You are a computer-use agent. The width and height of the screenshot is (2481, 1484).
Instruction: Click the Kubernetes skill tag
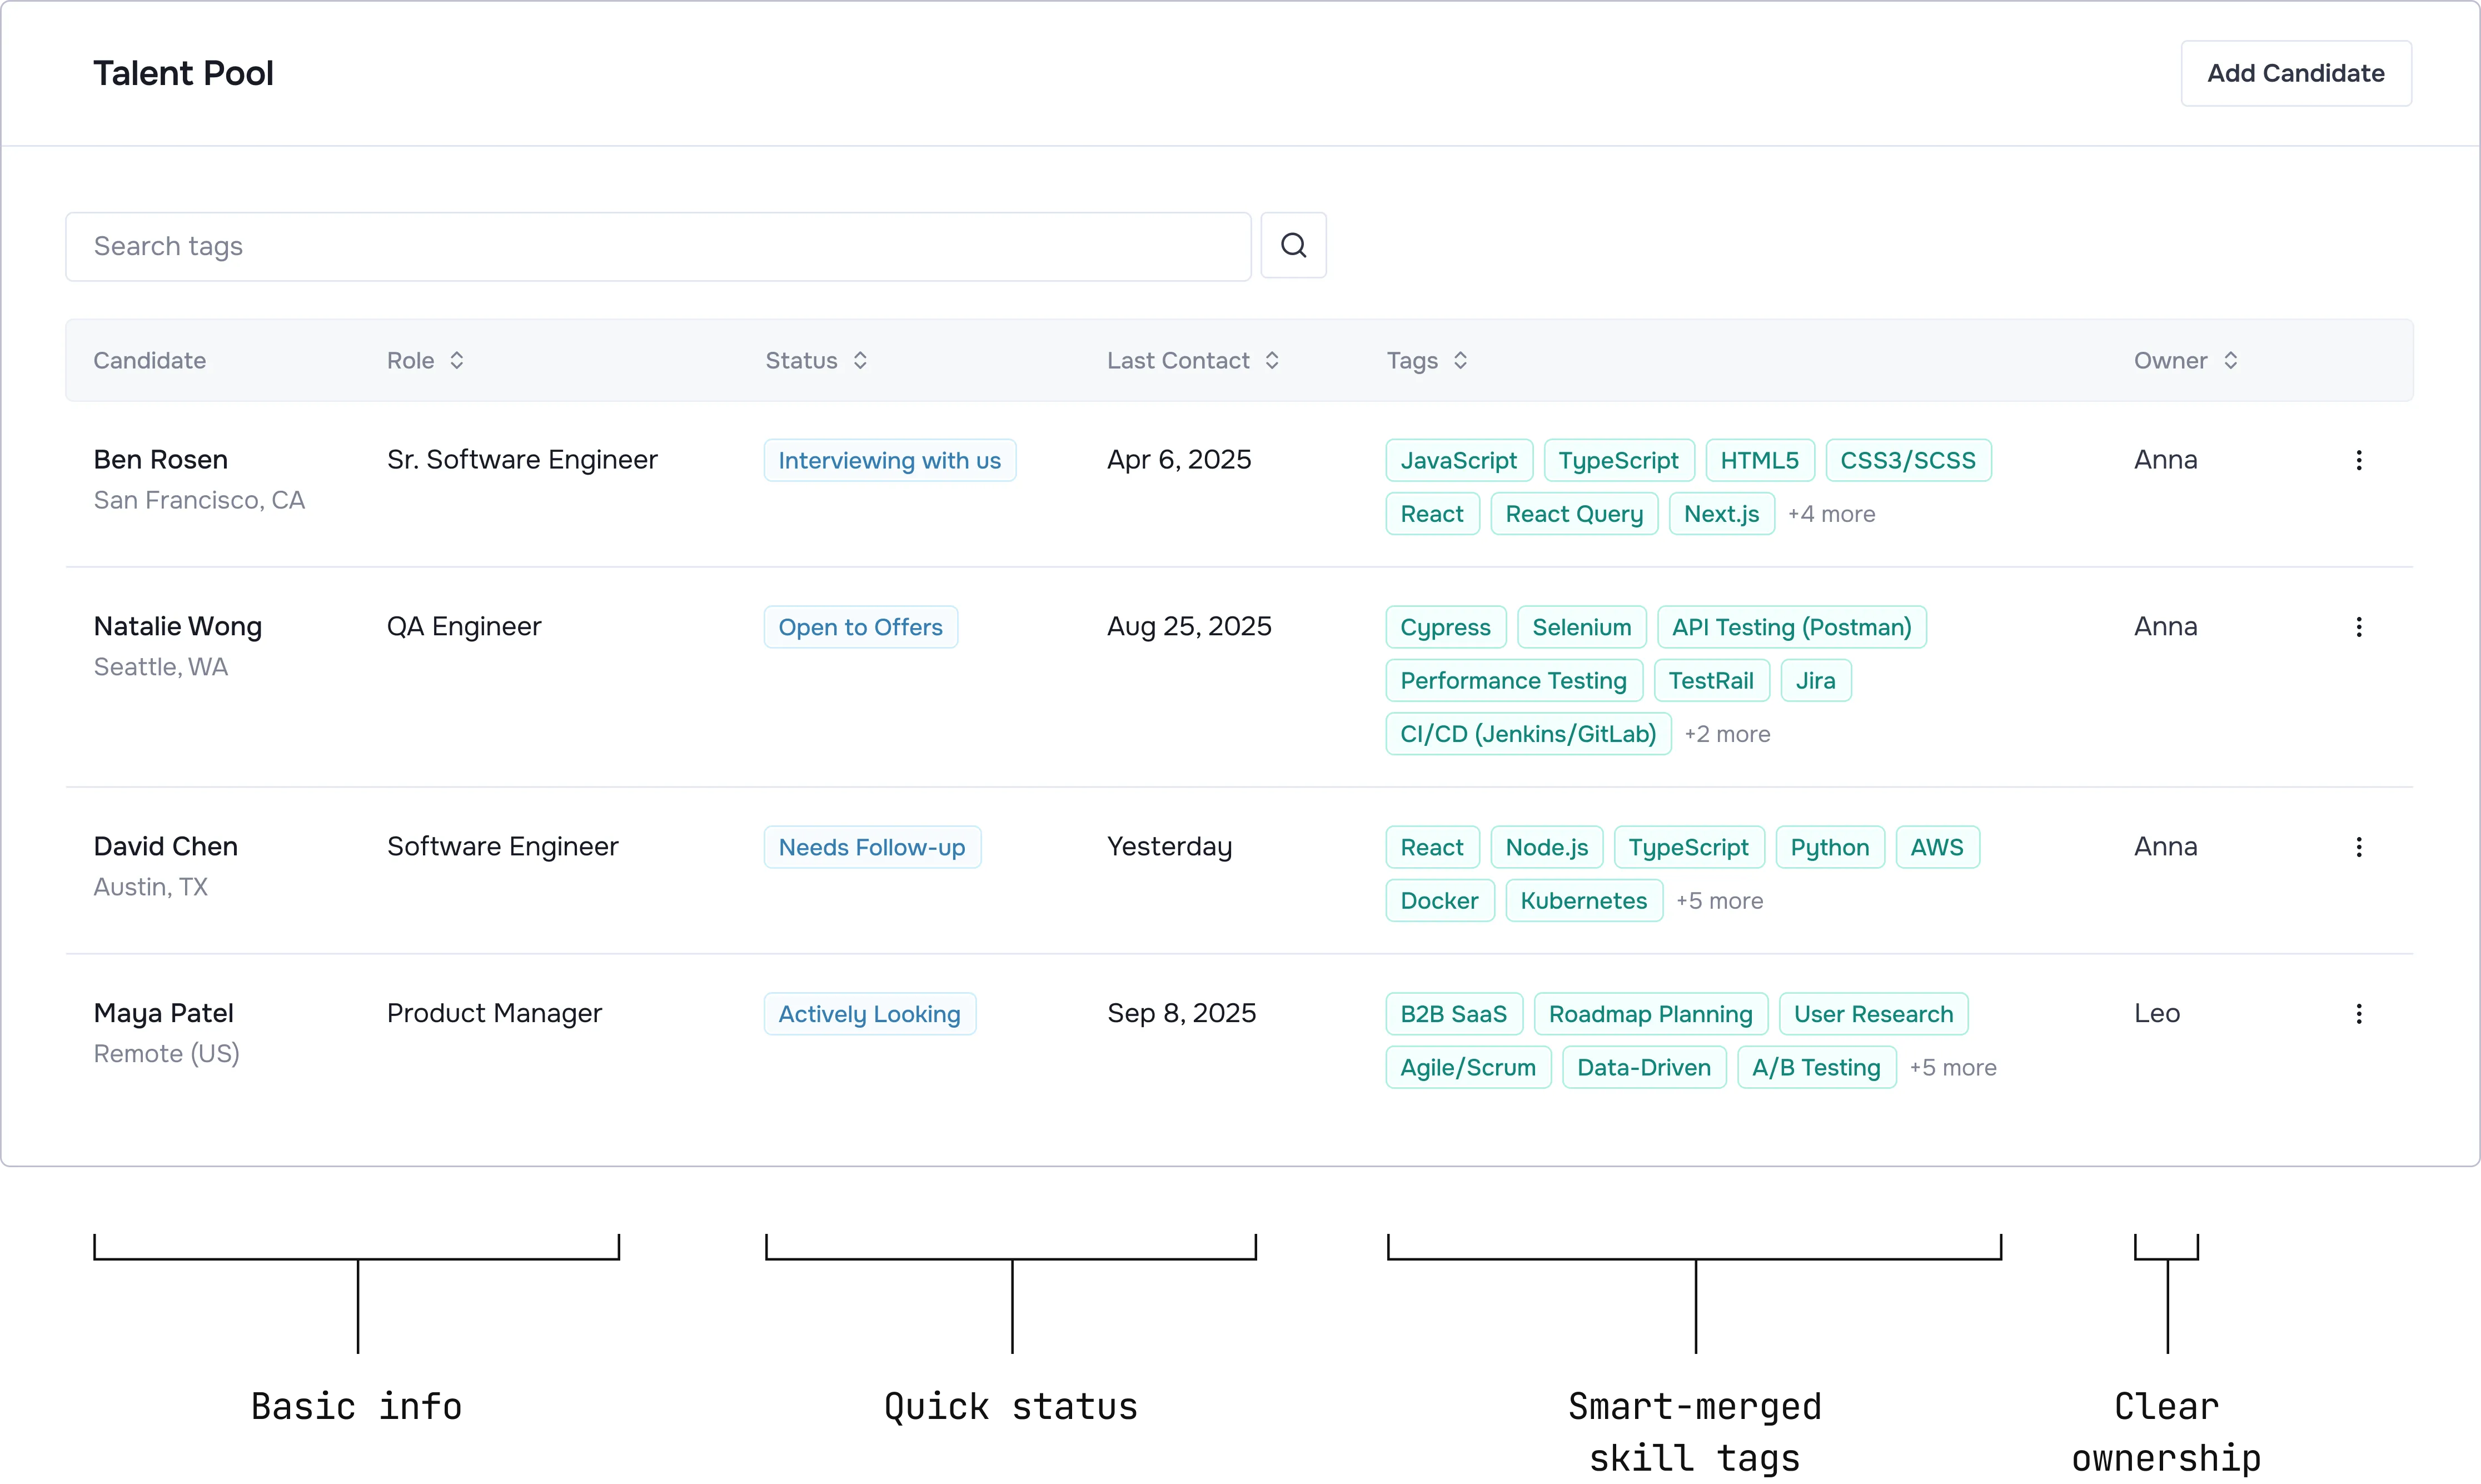[1583, 901]
